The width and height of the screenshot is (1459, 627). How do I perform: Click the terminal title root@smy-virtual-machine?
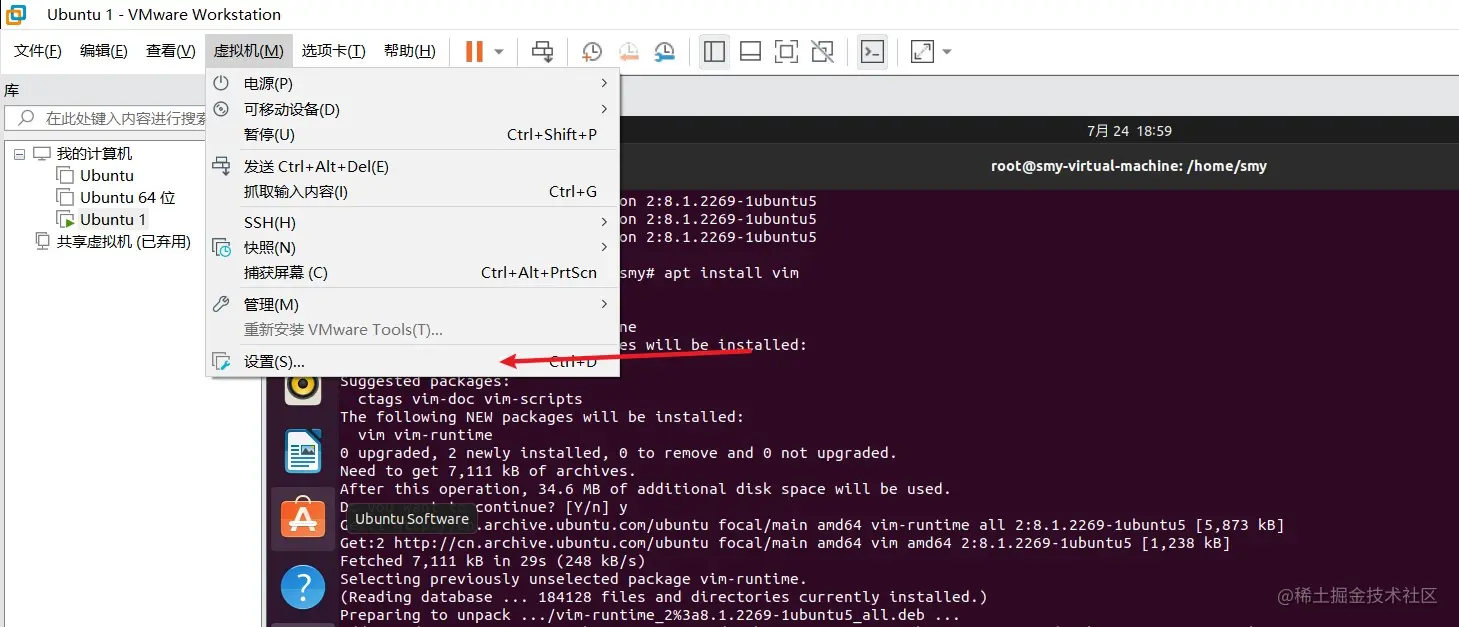1129,166
